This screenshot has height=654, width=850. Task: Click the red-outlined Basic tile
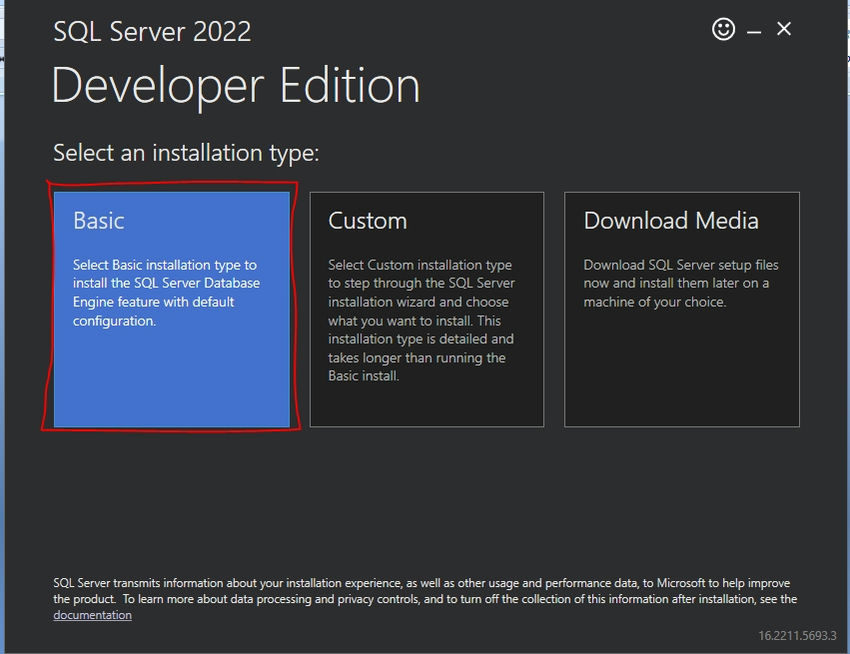(172, 305)
